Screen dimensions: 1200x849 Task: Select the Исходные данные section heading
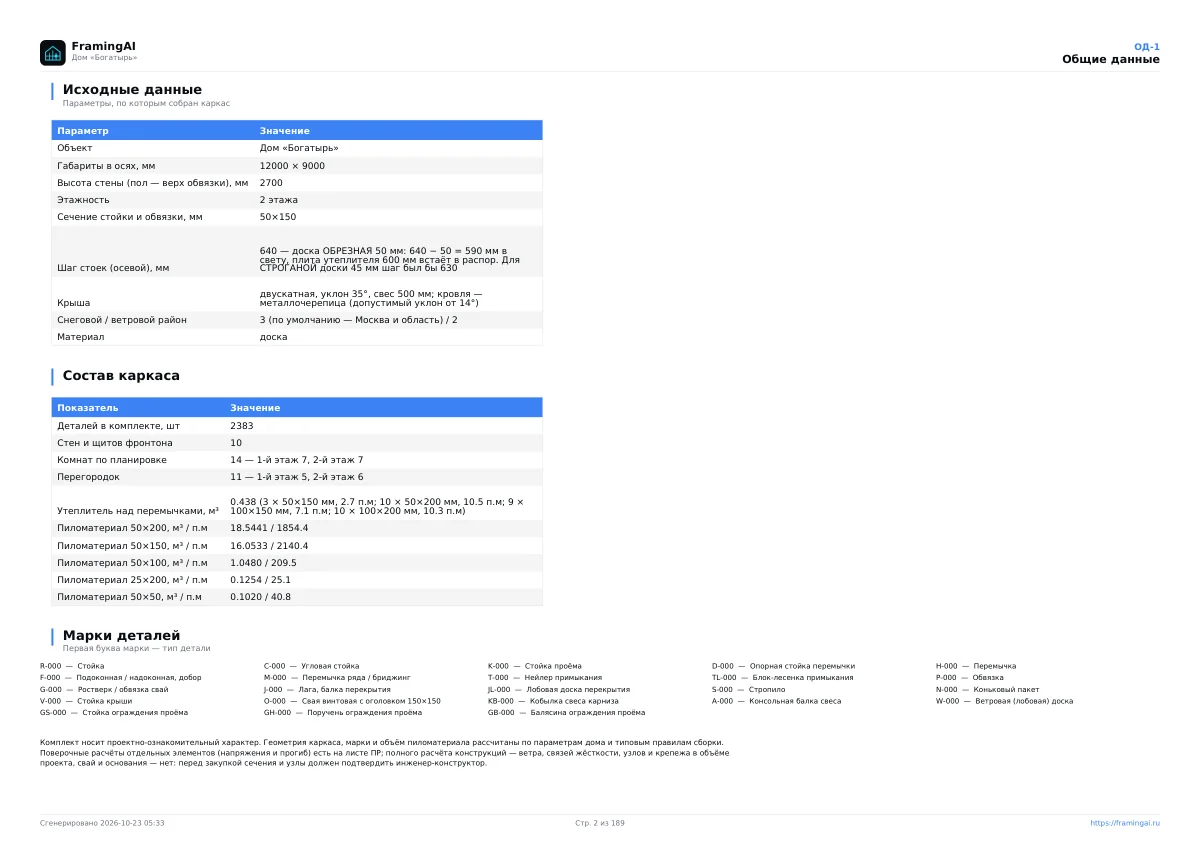click(132, 90)
